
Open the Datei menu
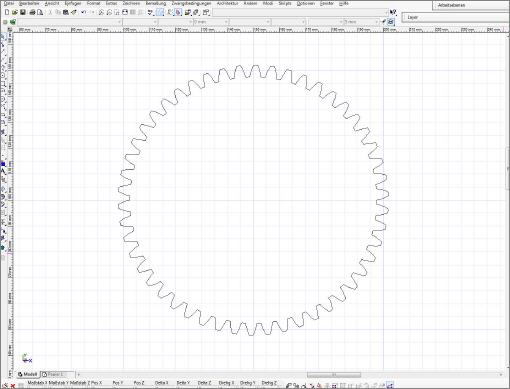pyautogui.click(x=9, y=3)
